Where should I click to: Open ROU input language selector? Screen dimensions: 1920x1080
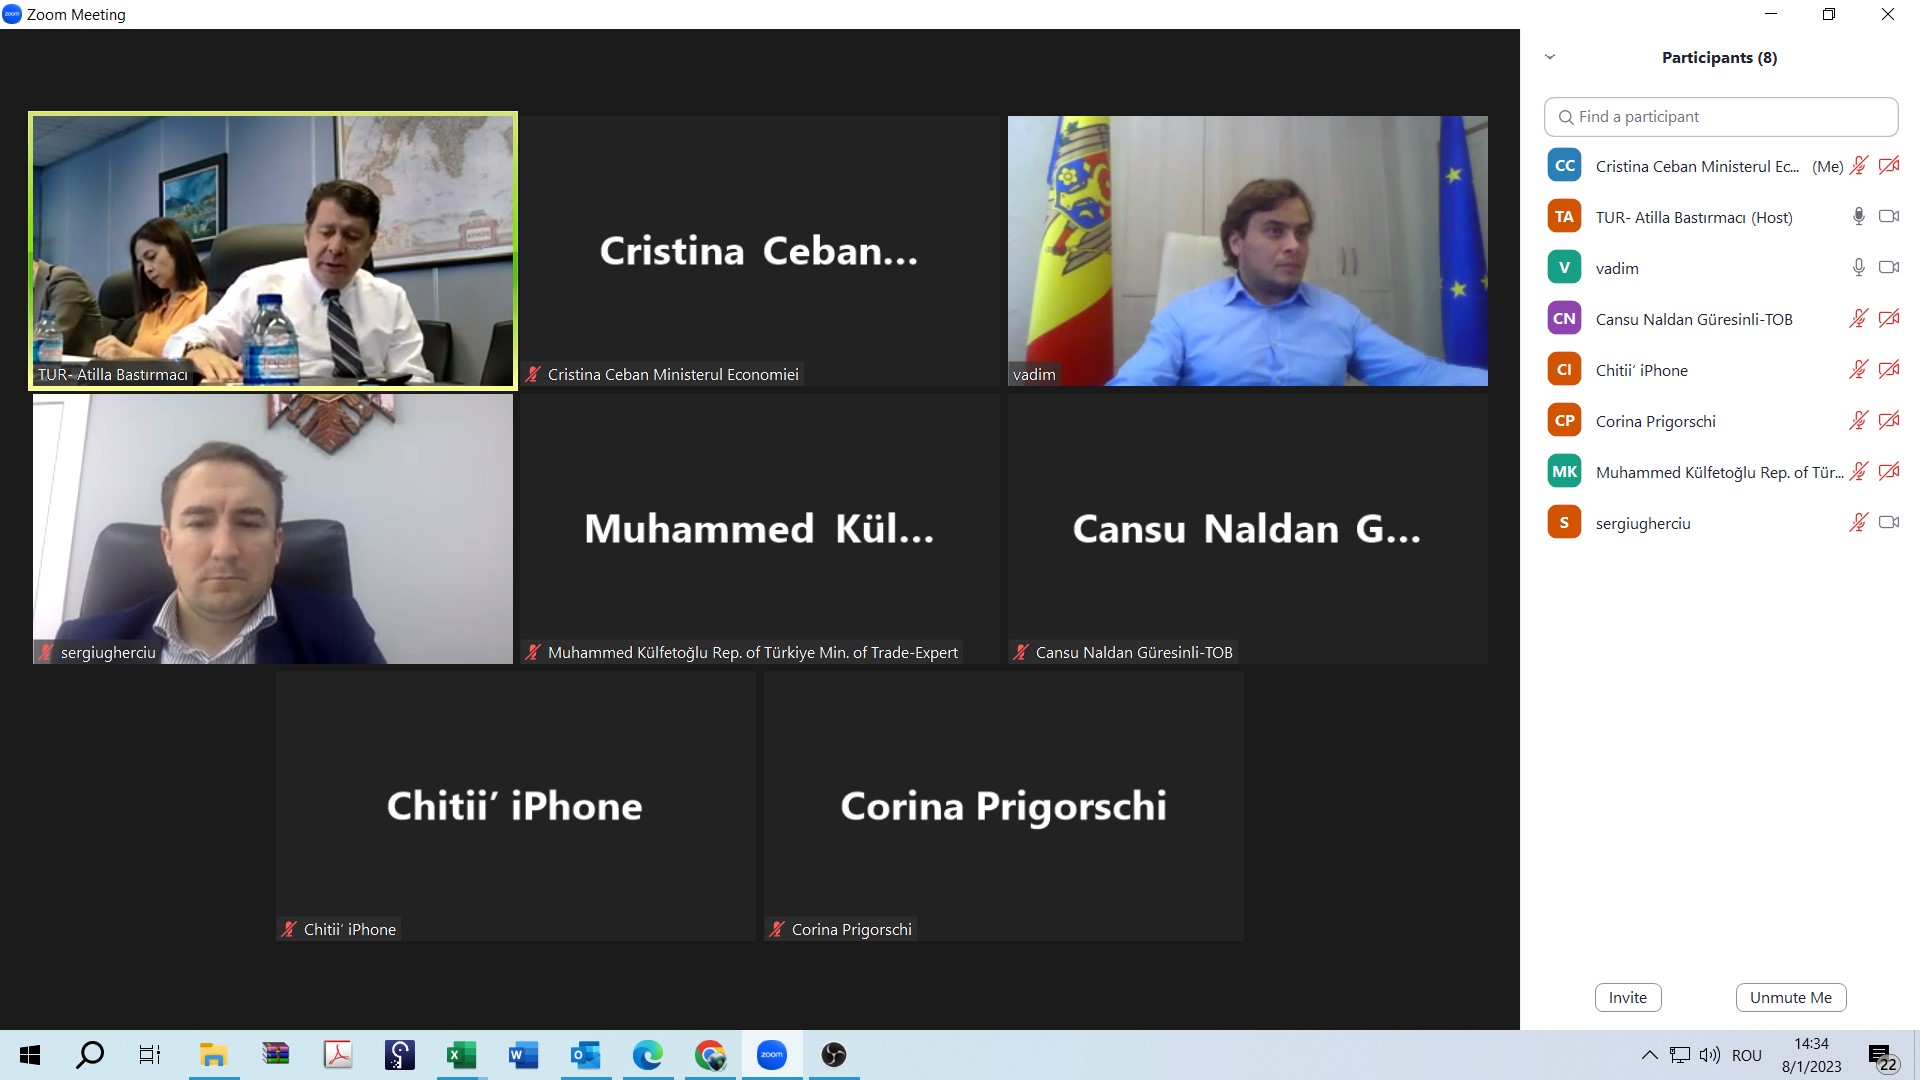pyautogui.click(x=1746, y=1055)
